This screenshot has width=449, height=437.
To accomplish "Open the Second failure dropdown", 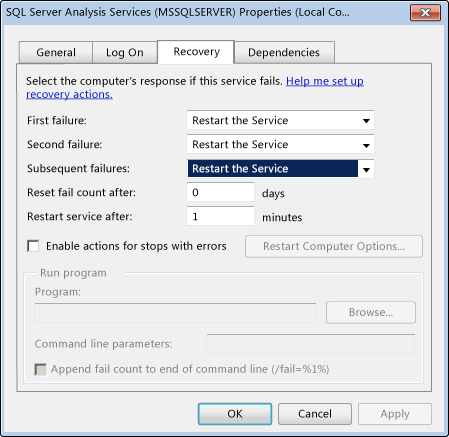I will [280, 144].
